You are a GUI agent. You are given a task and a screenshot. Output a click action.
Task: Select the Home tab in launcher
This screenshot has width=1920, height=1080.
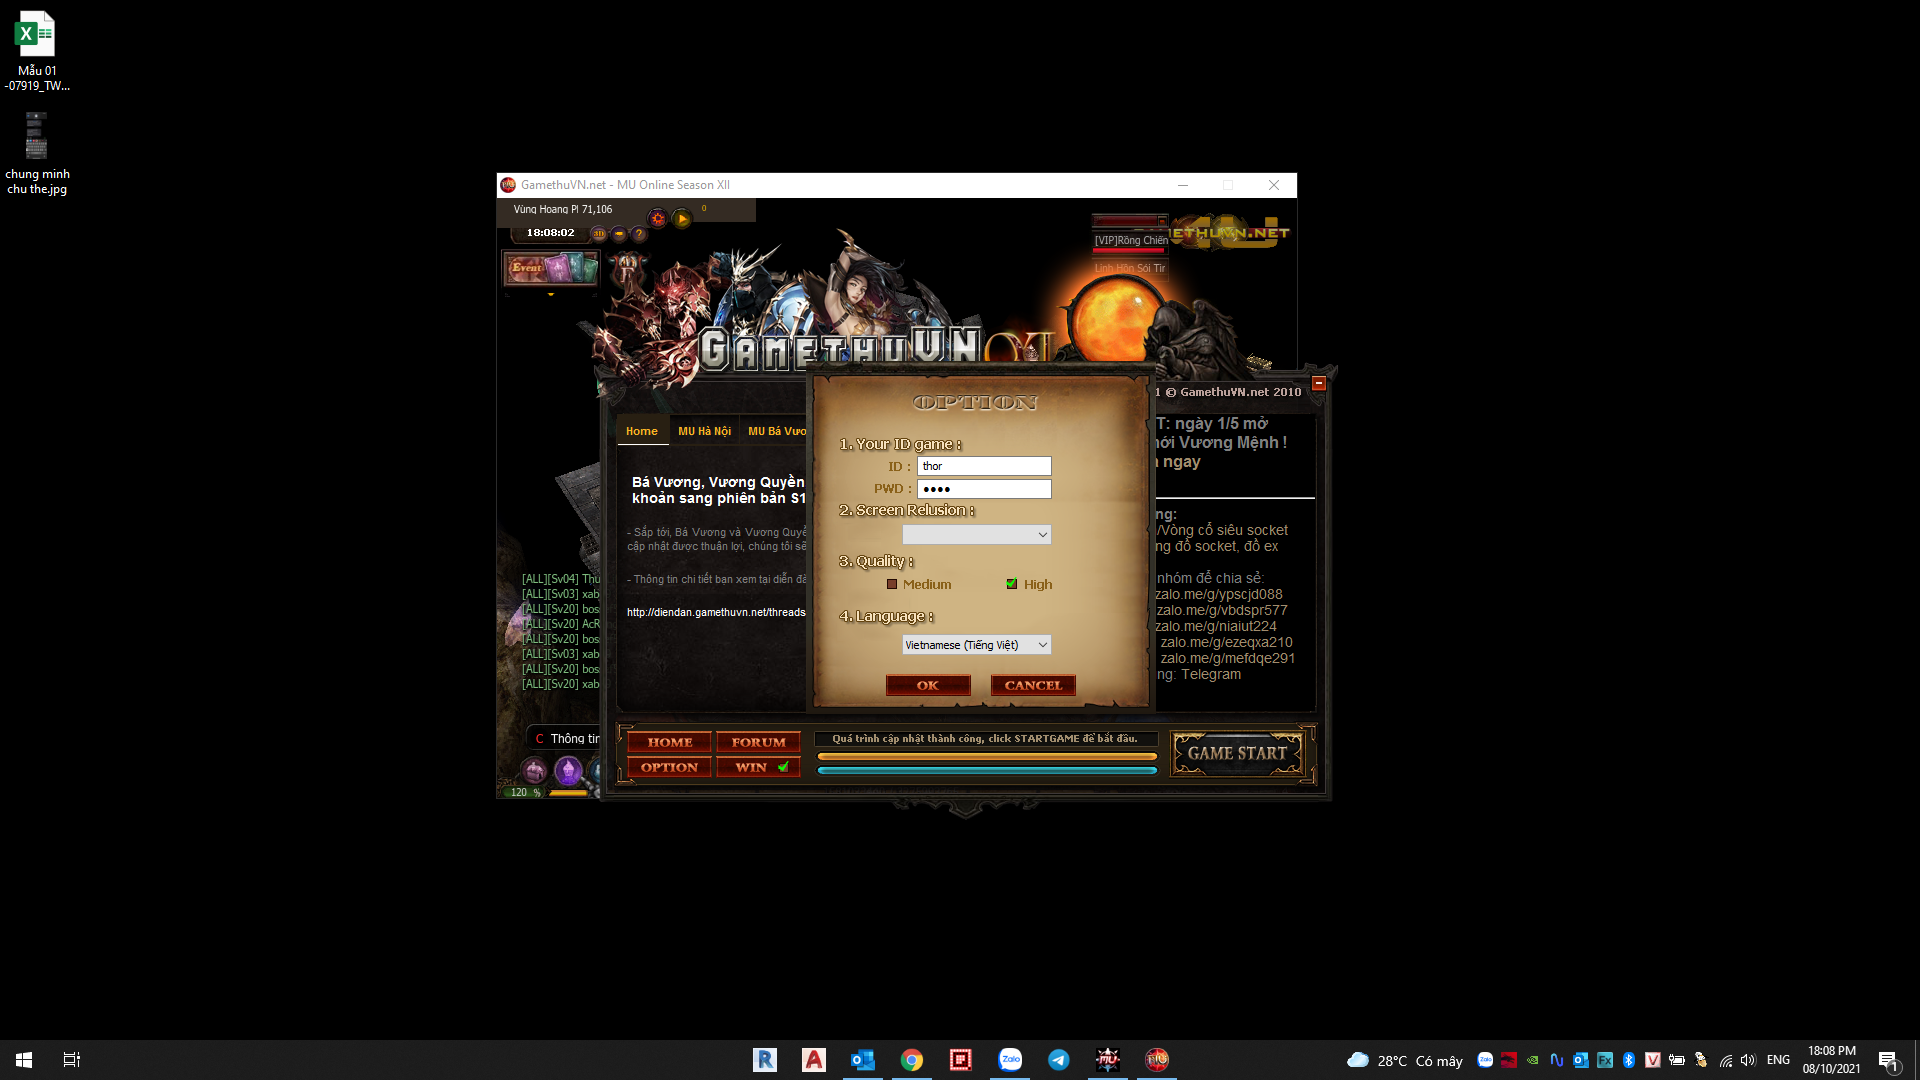point(642,432)
